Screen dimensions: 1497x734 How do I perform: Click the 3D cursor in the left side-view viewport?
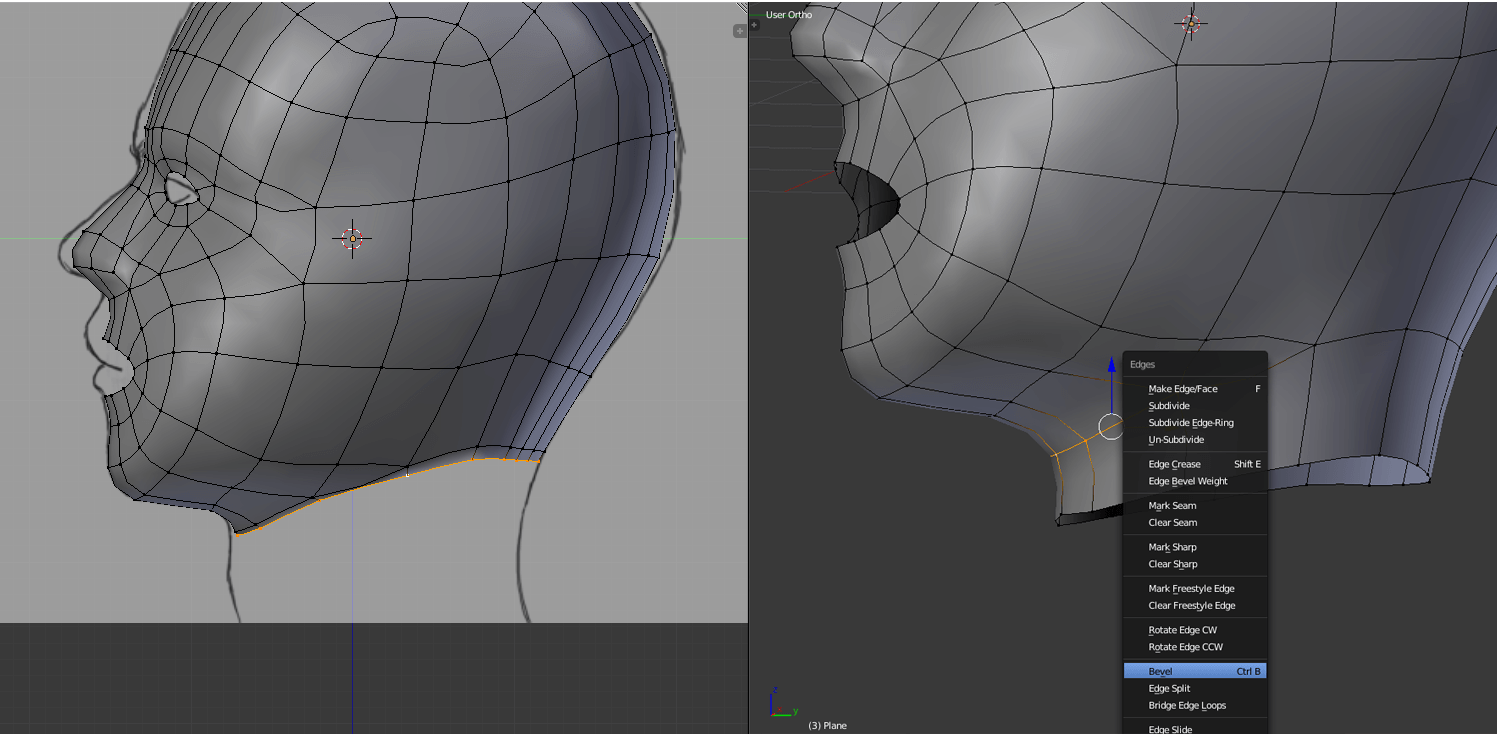pyautogui.click(x=351, y=238)
